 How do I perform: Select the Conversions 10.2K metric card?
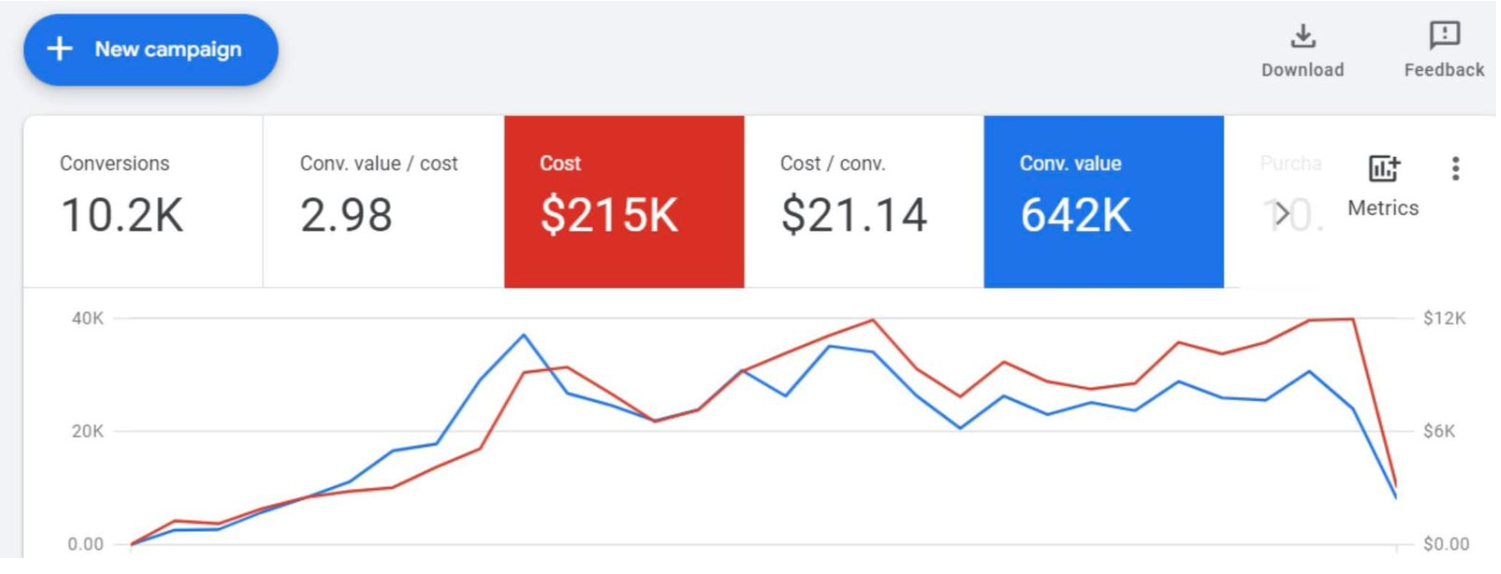(x=143, y=201)
